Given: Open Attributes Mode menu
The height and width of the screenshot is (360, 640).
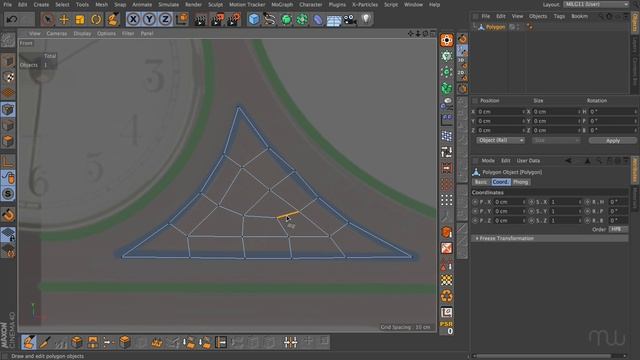Looking at the screenshot, I should (x=488, y=161).
